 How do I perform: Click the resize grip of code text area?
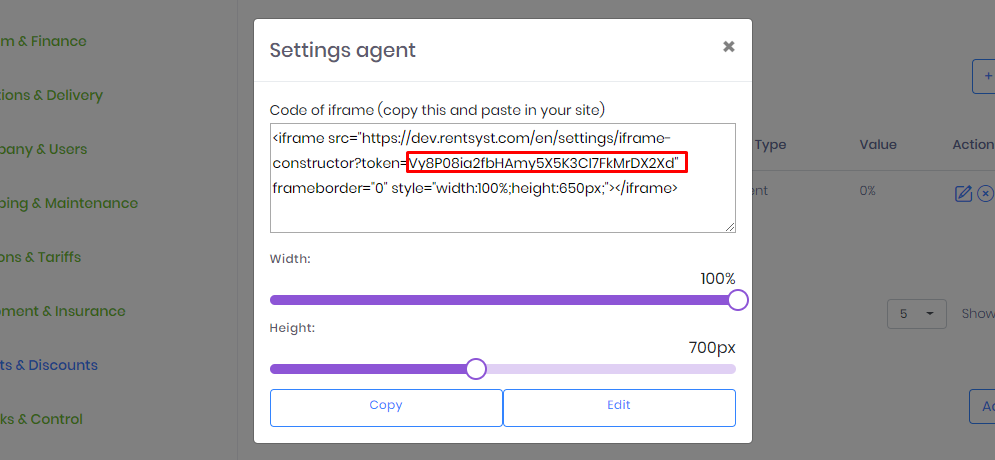[x=730, y=227]
